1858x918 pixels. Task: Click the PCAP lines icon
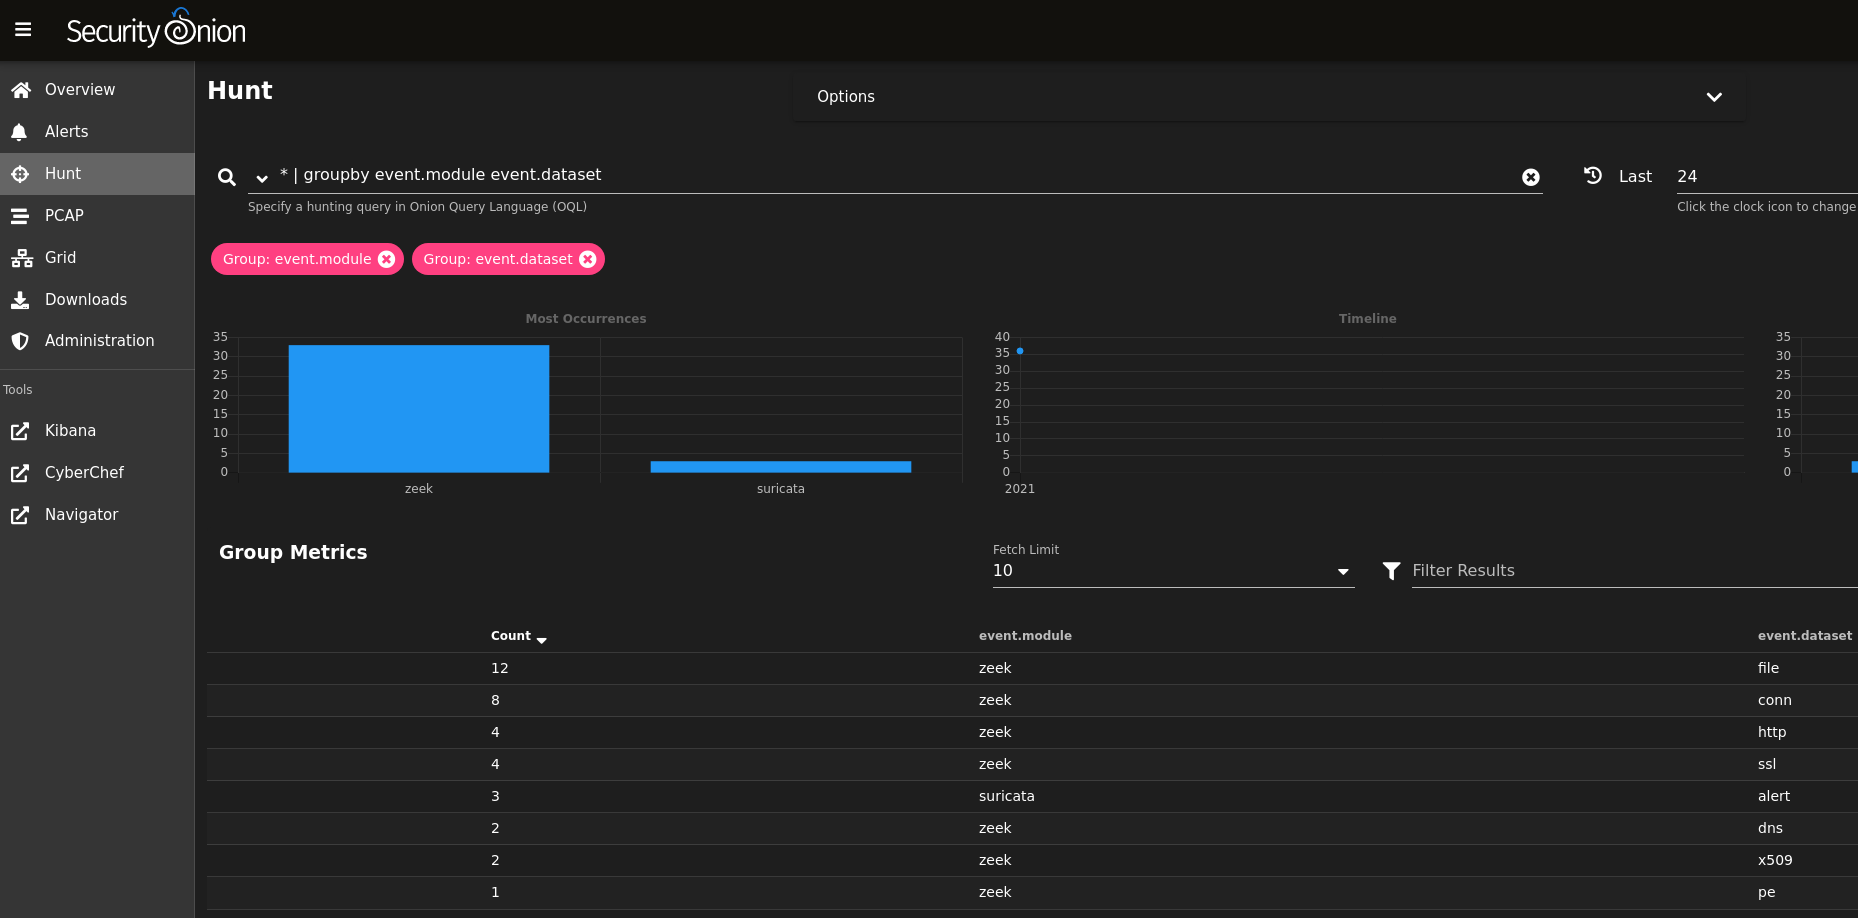[20, 216]
